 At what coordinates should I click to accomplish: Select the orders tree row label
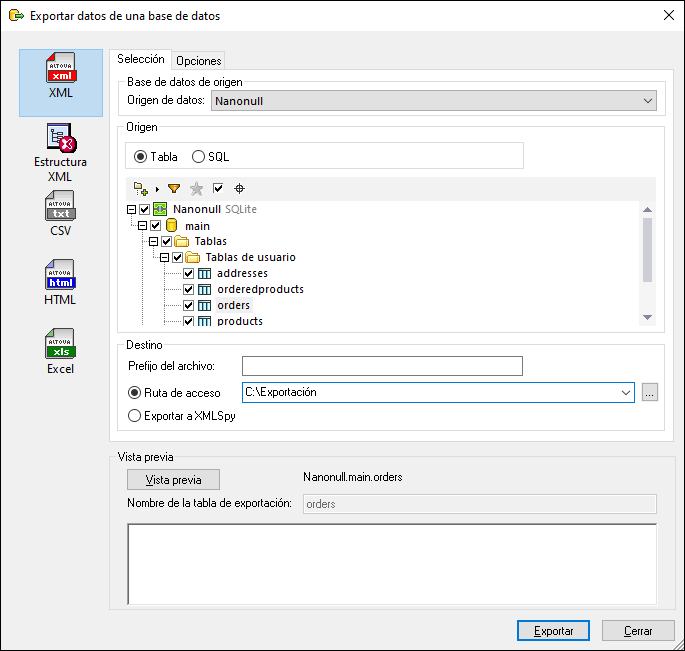click(234, 305)
